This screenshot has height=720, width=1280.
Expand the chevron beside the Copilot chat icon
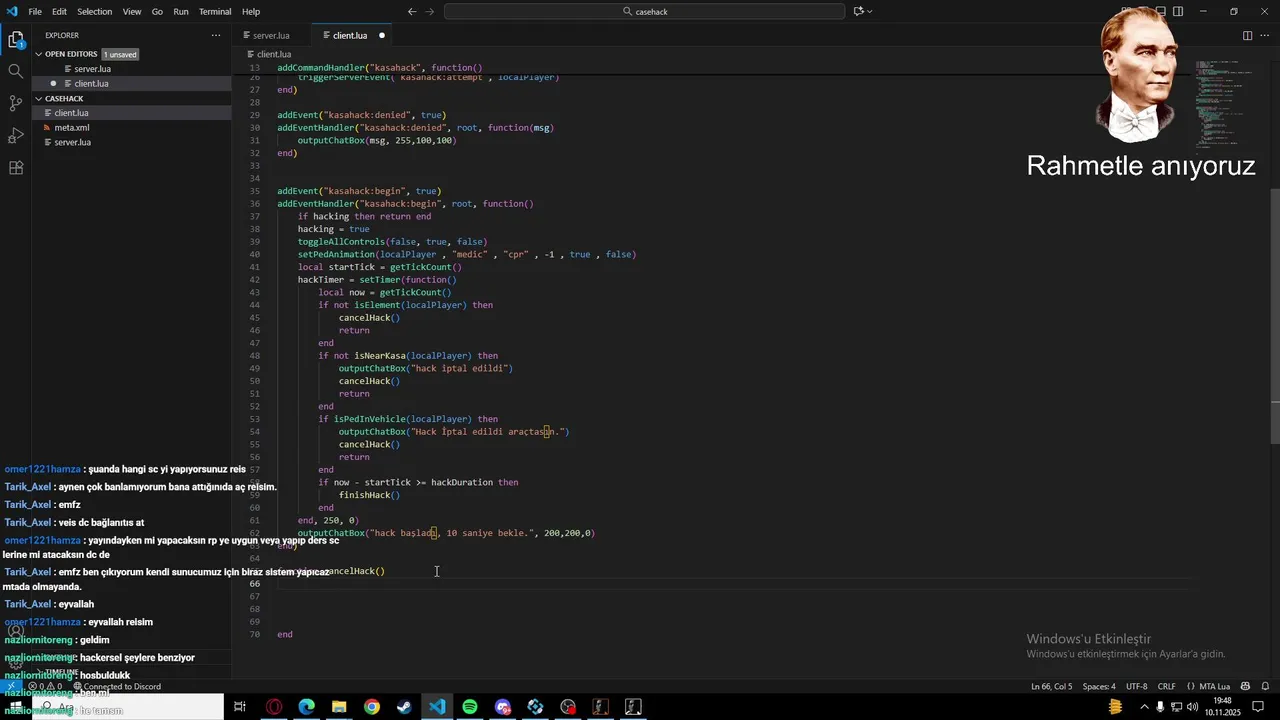click(x=870, y=11)
